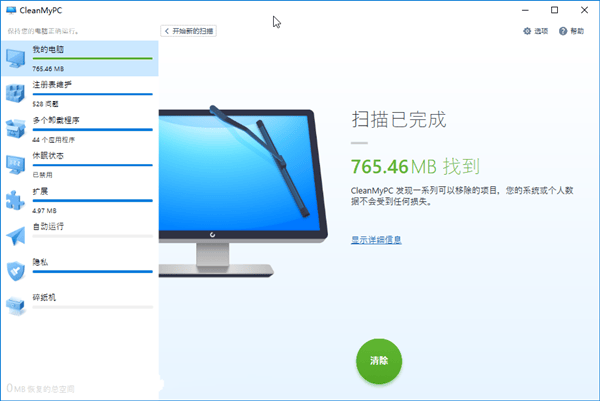Open 帮助 help label
This screenshot has height=401, width=600.
tap(577, 31)
